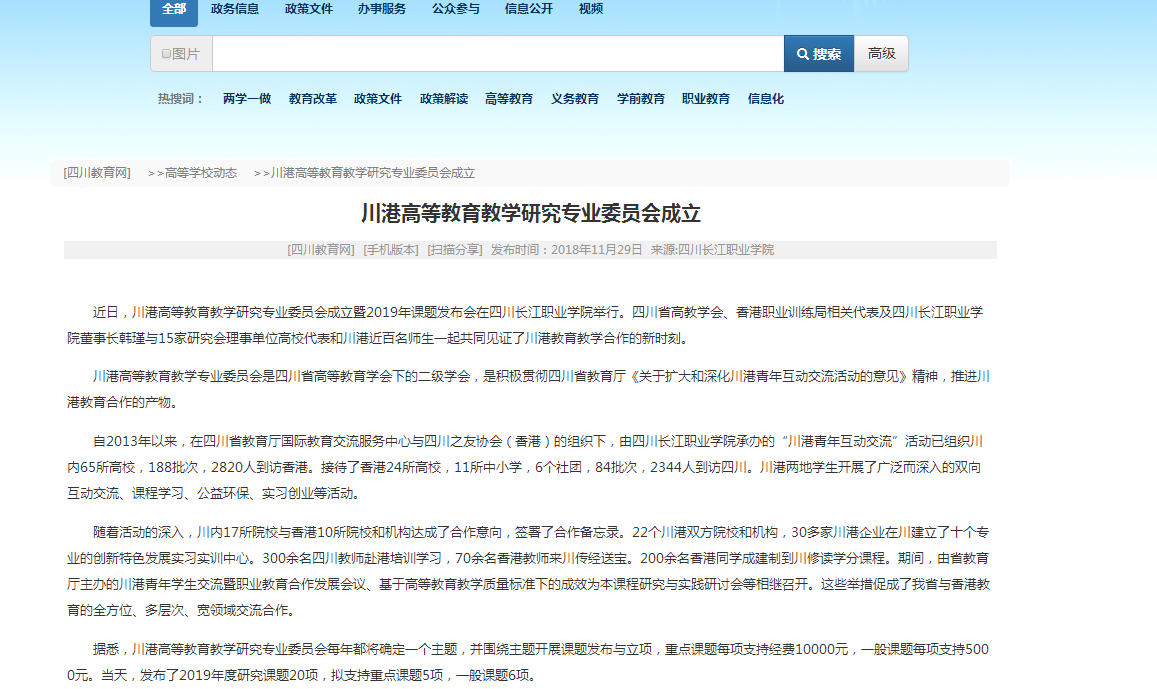Select the 全部 search tab
1157x689 pixels.
click(x=174, y=10)
